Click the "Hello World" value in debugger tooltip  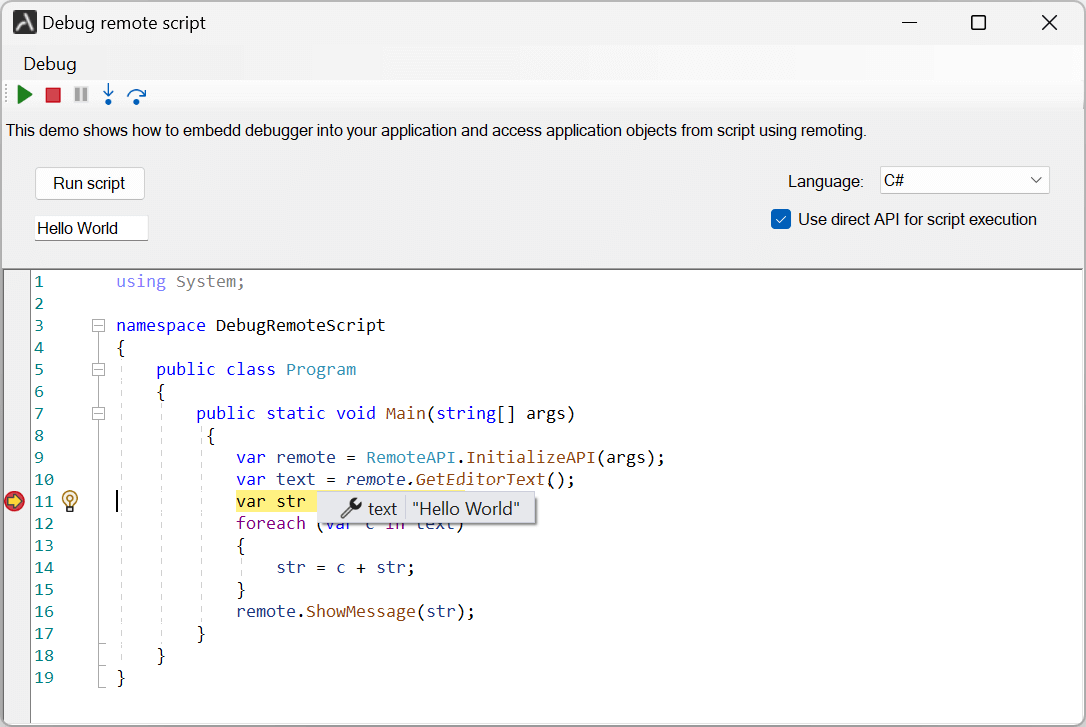click(466, 509)
